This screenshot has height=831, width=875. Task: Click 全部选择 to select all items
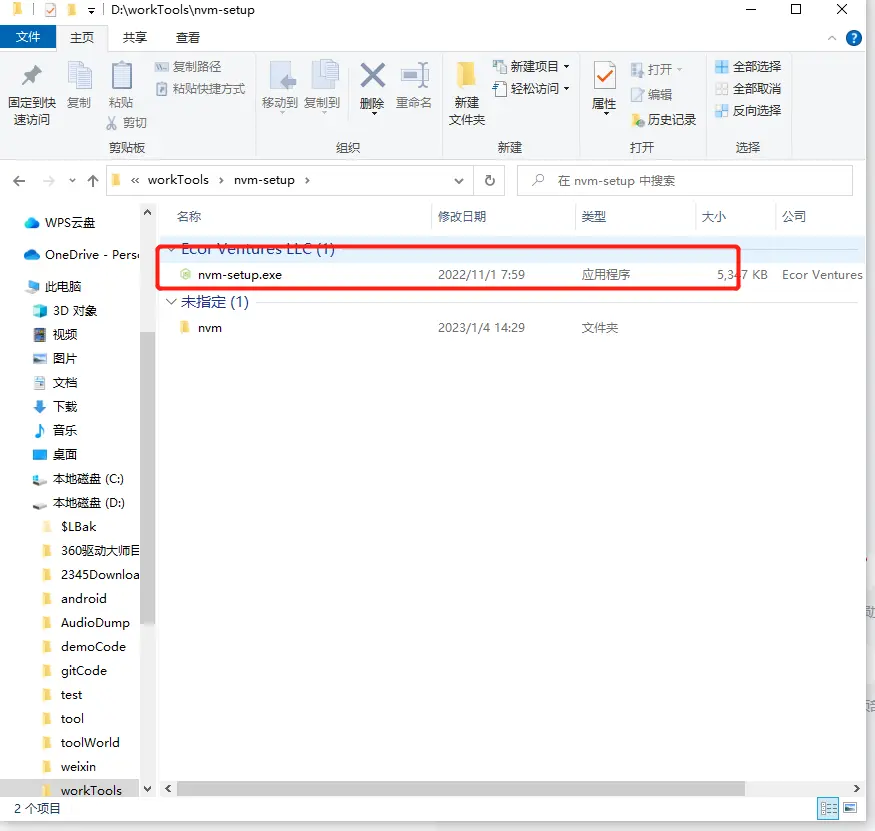click(747, 67)
